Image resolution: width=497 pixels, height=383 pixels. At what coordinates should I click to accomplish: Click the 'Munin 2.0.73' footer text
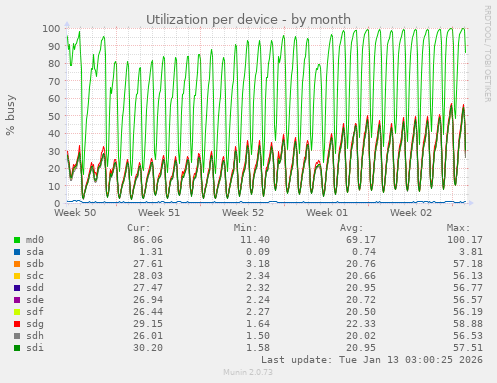[x=248, y=372]
